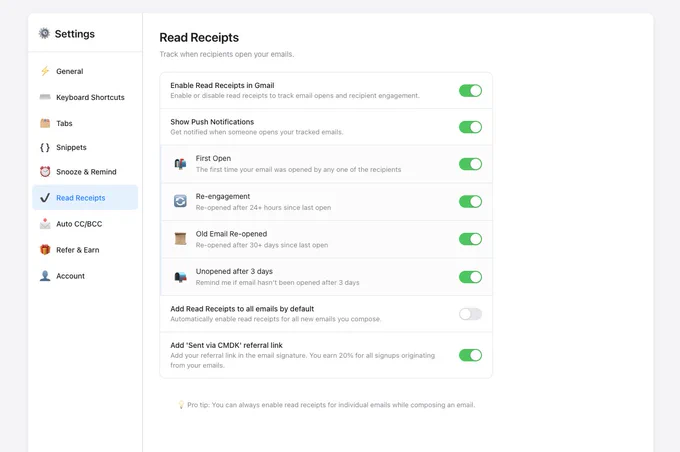Disable Enable Read Receipts in Gmail toggle

pyautogui.click(x=471, y=91)
